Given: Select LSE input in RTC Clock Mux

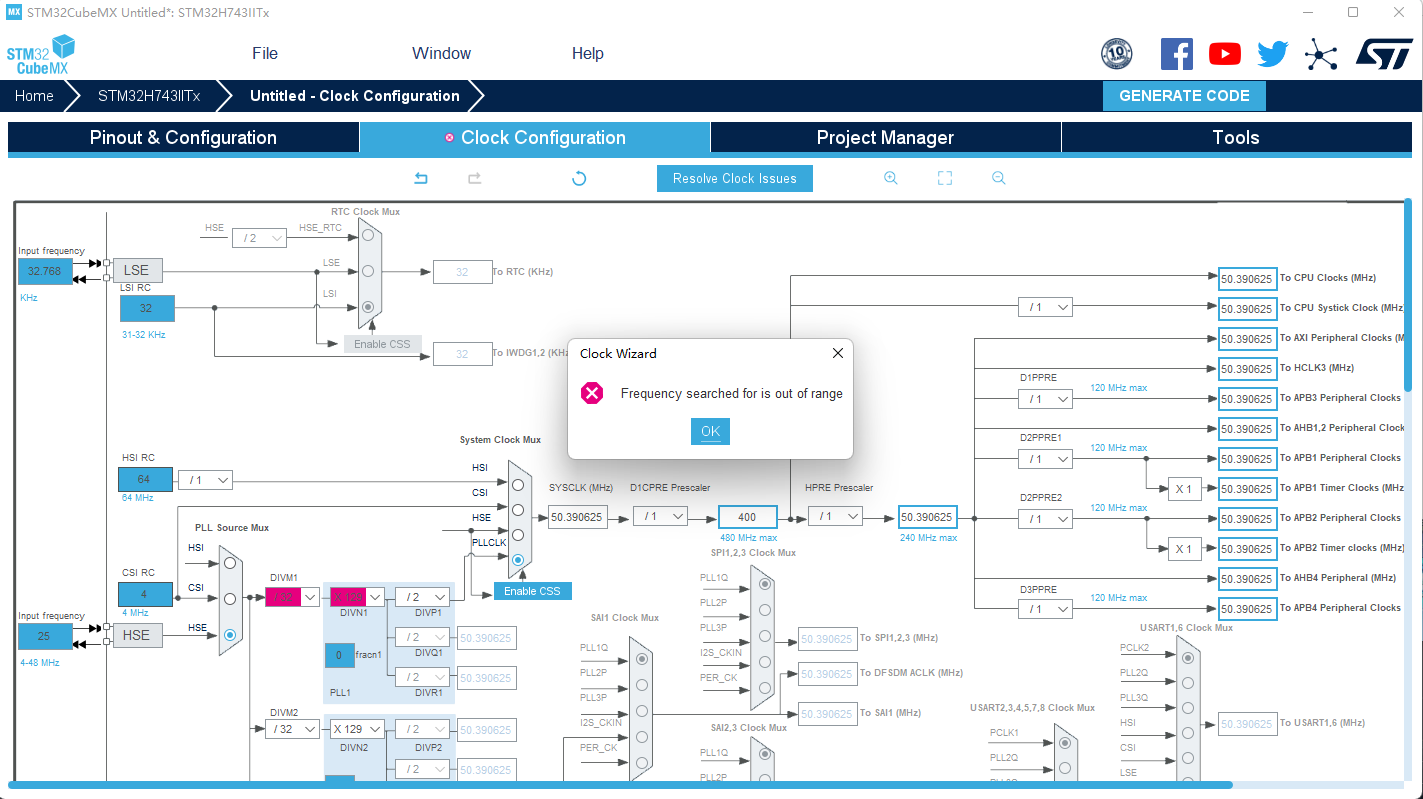Looking at the screenshot, I should [x=368, y=271].
